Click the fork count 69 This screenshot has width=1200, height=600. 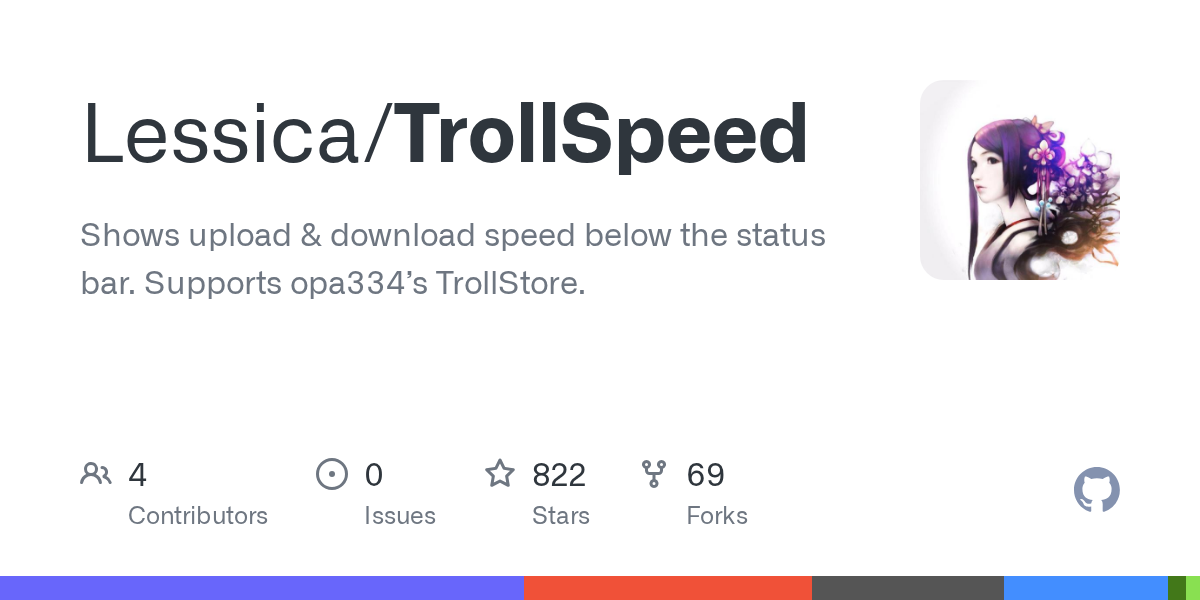(706, 475)
